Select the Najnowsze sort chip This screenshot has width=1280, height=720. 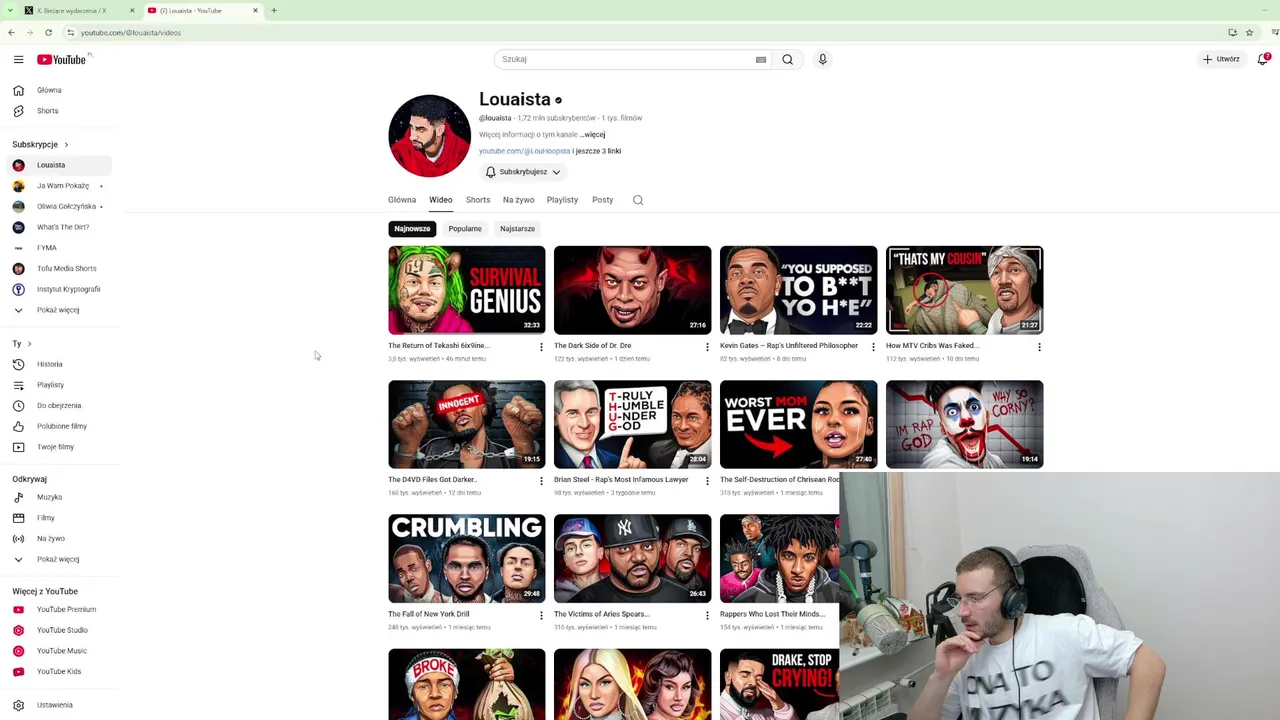[x=412, y=229]
